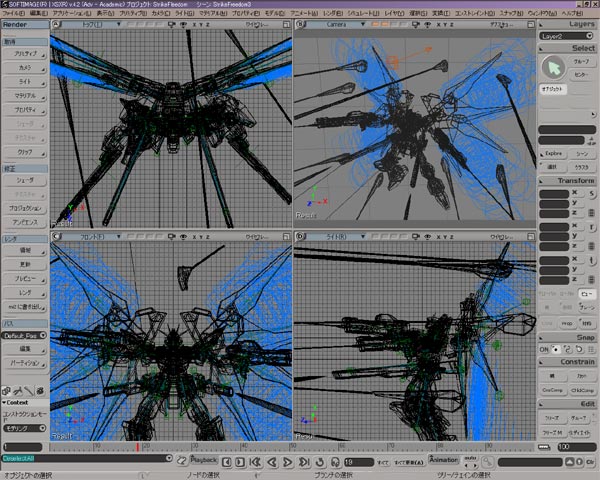
Task: Maximize the Camera viewport B
Action: click(531, 24)
